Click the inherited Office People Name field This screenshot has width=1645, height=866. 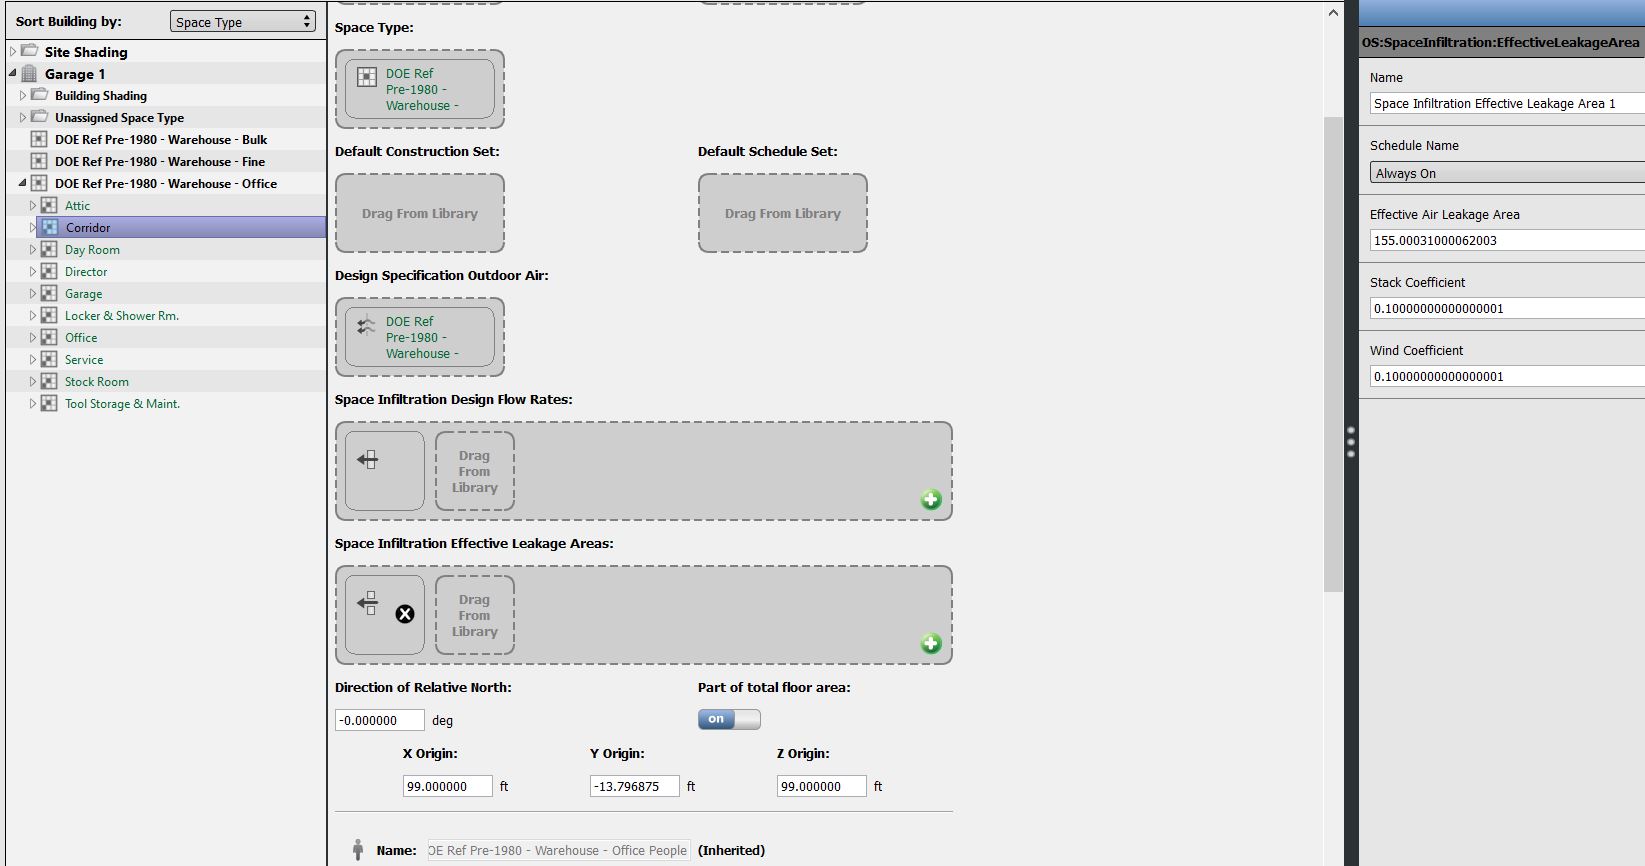click(558, 850)
